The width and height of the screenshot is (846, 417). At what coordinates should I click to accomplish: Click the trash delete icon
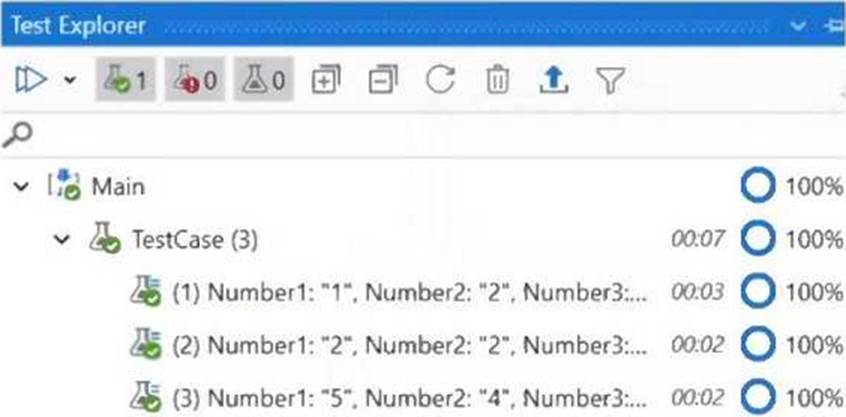497,80
